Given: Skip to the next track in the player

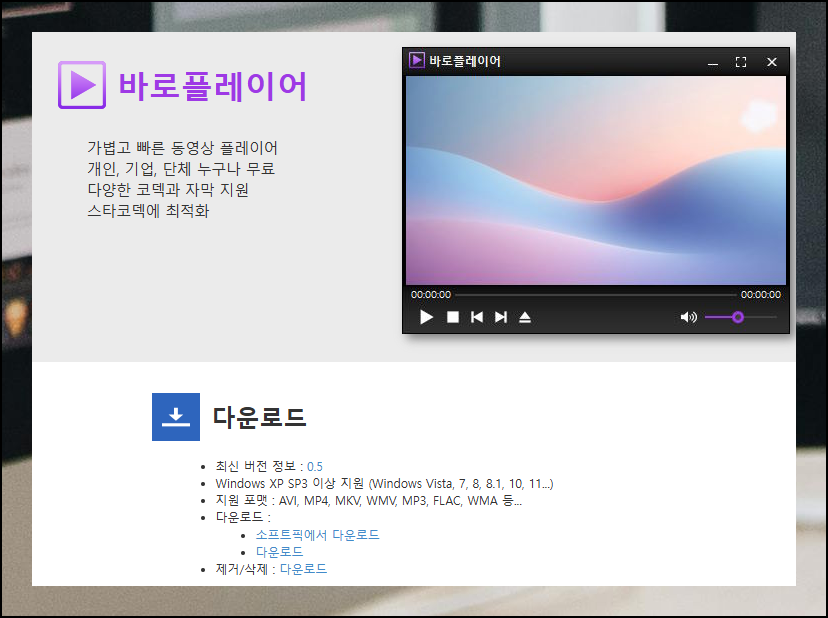Looking at the screenshot, I should click(x=501, y=317).
